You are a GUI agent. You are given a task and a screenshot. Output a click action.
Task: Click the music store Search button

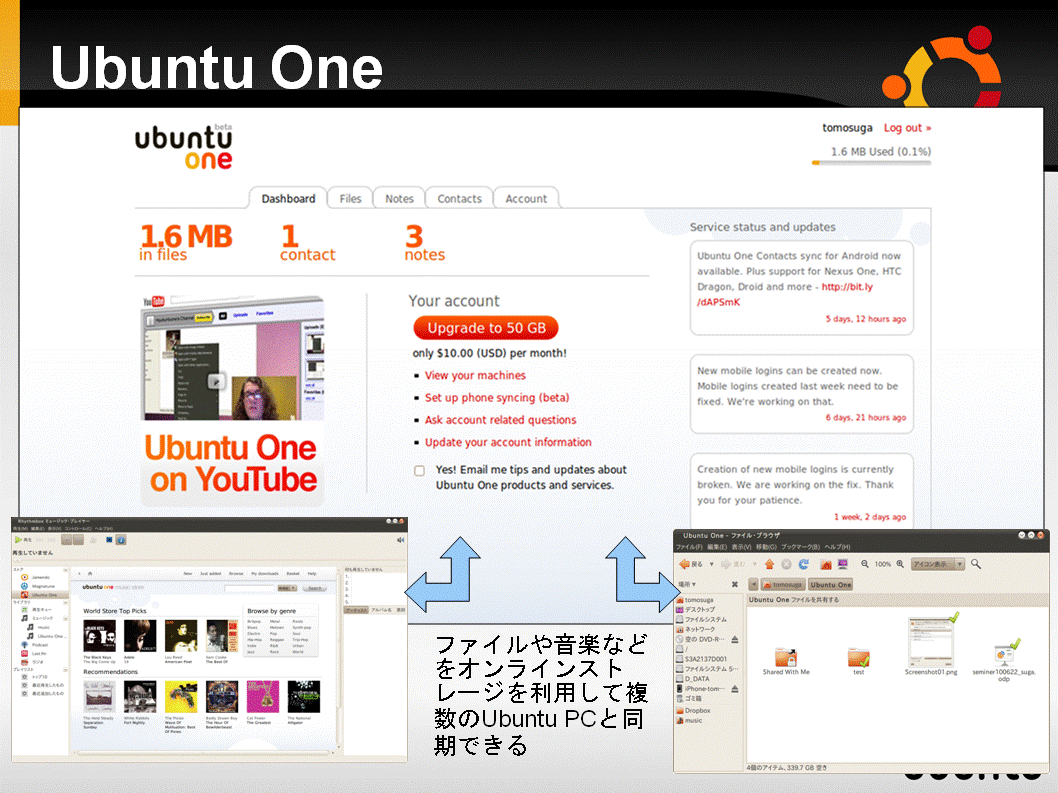click(x=314, y=589)
